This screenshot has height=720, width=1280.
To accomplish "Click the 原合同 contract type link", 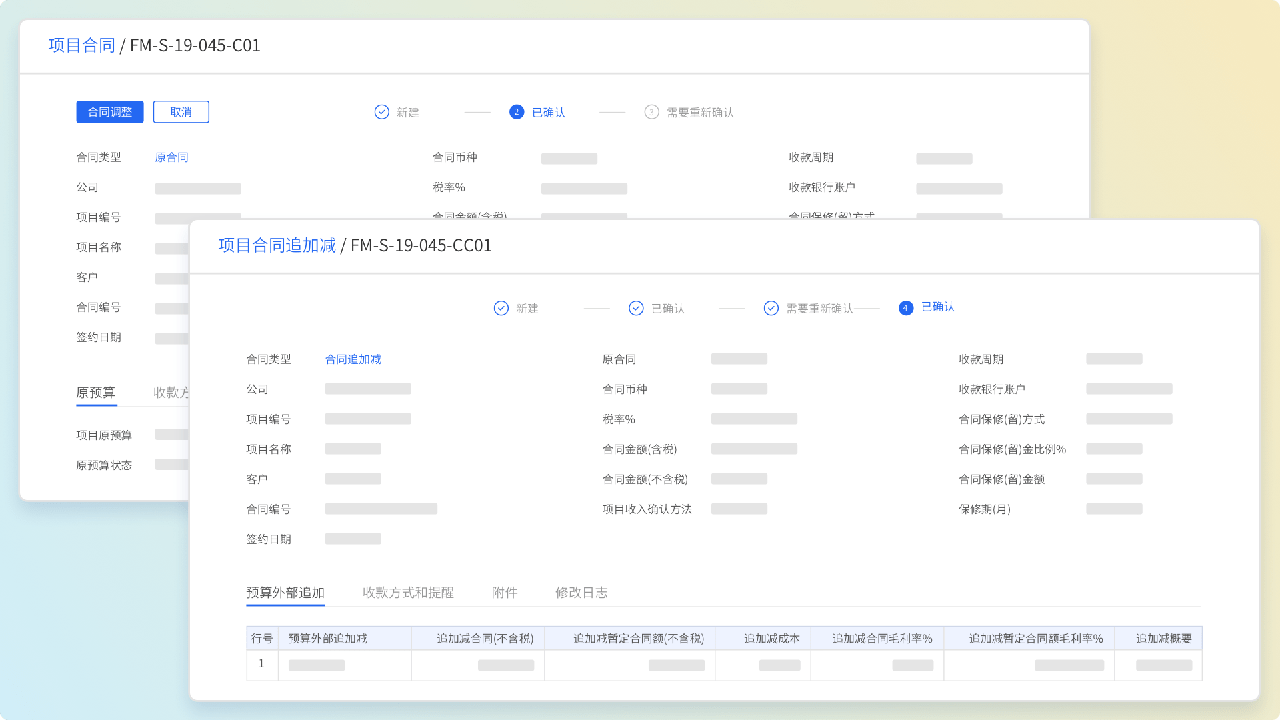I will pos(172,158).
